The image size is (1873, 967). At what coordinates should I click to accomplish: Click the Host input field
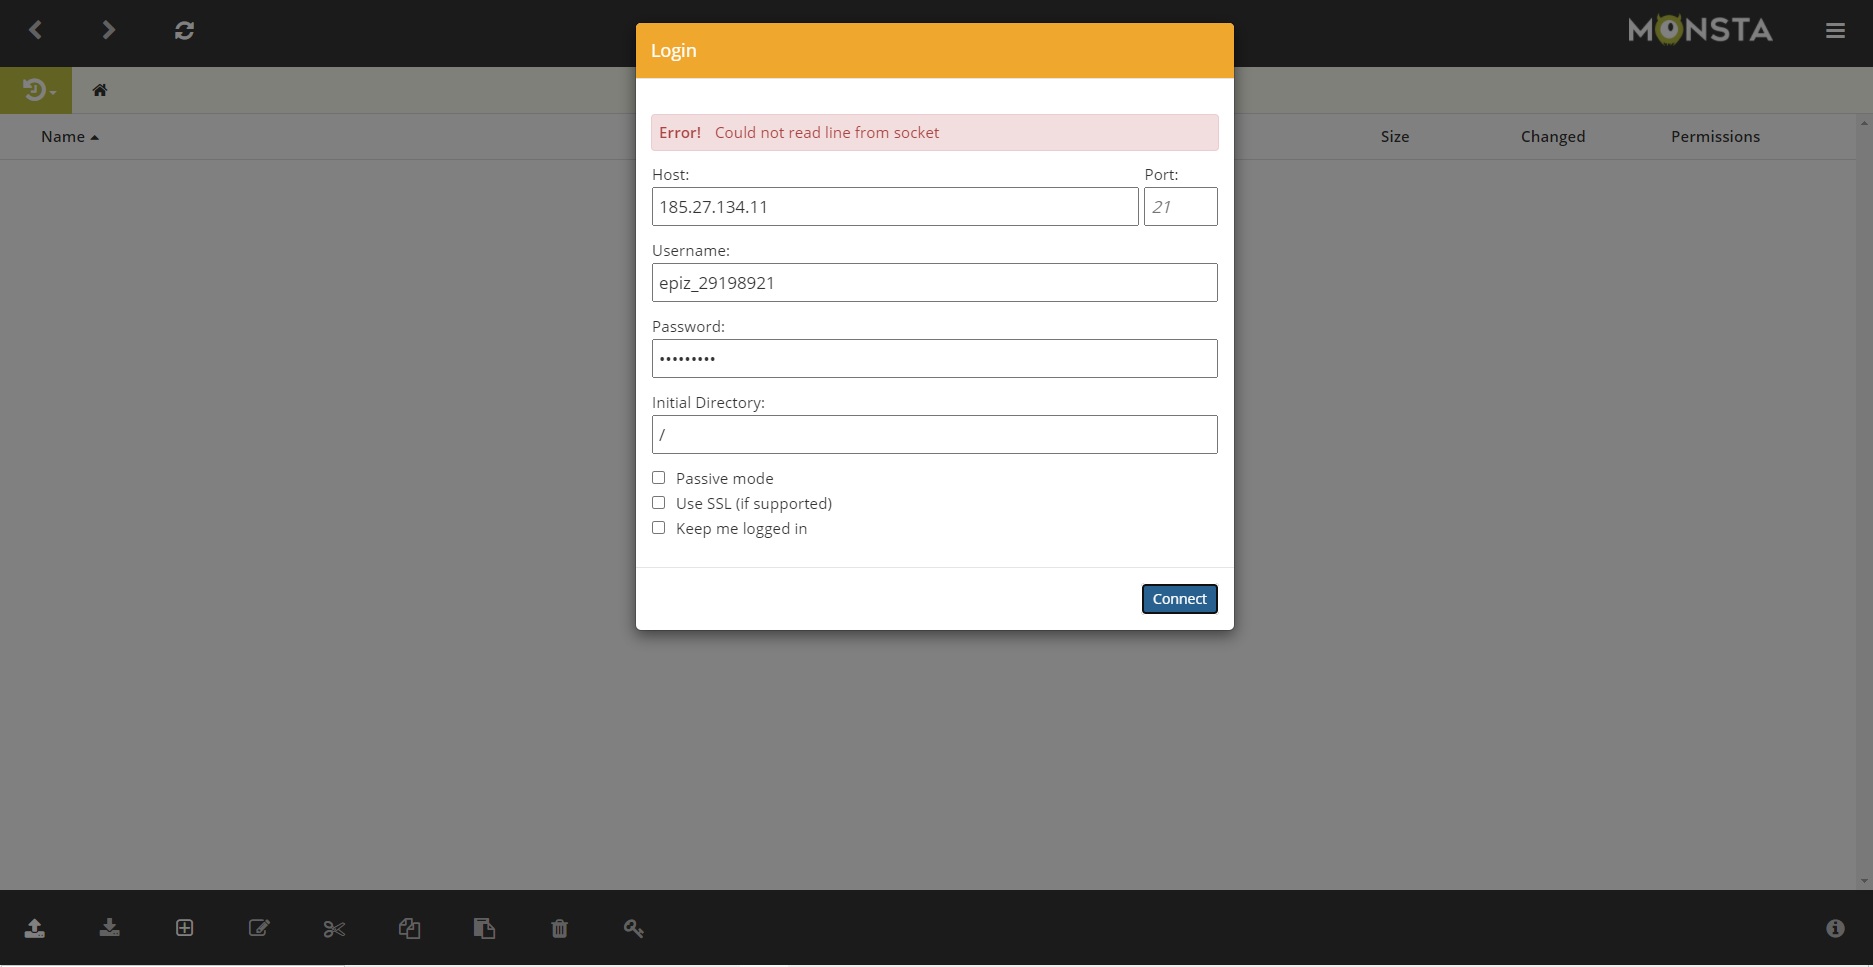894,207
